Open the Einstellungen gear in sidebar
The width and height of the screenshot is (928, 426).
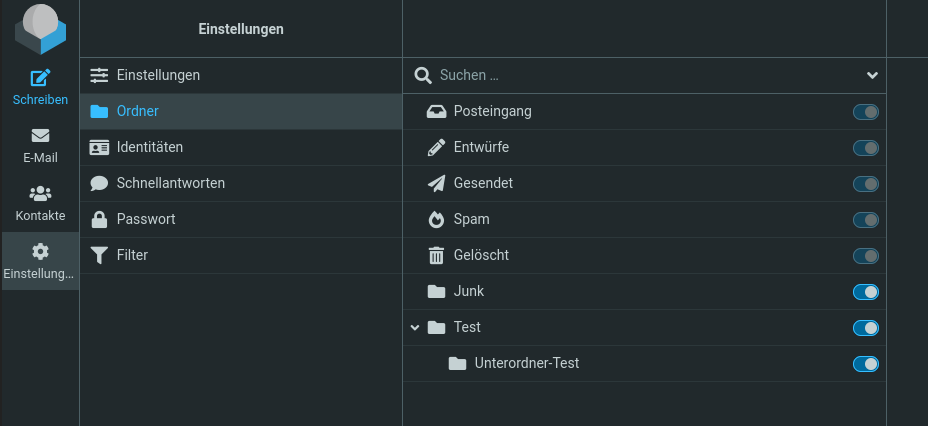tap(40, 252)
